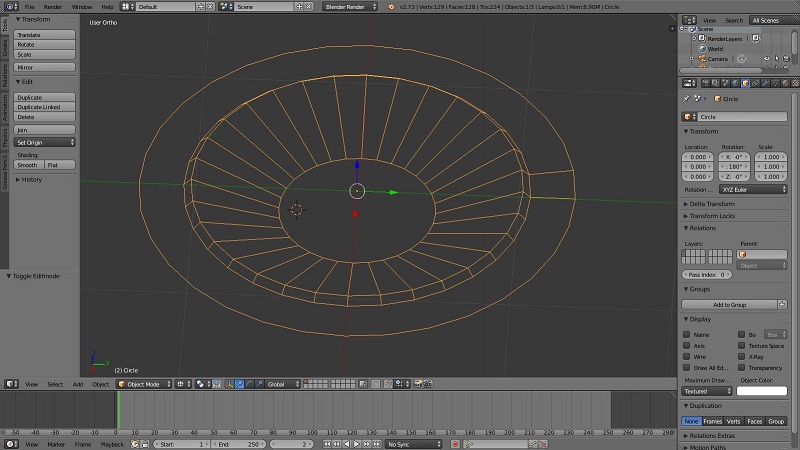Viewport: 800px width, 450px height.
Task: Select the Camera object in the outliner
Action: [x=716, y=59]
